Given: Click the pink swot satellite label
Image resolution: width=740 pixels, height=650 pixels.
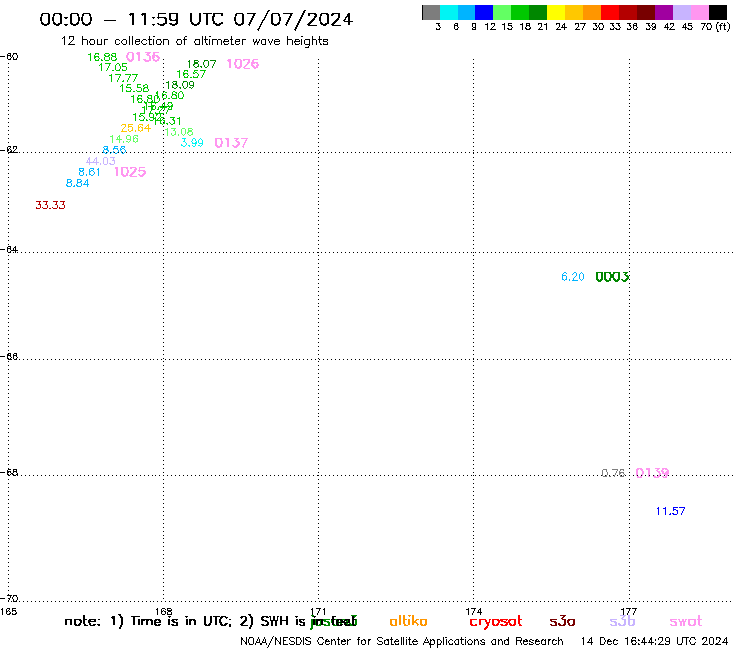Looking at the screenshot, I should (x=686, y=621).
